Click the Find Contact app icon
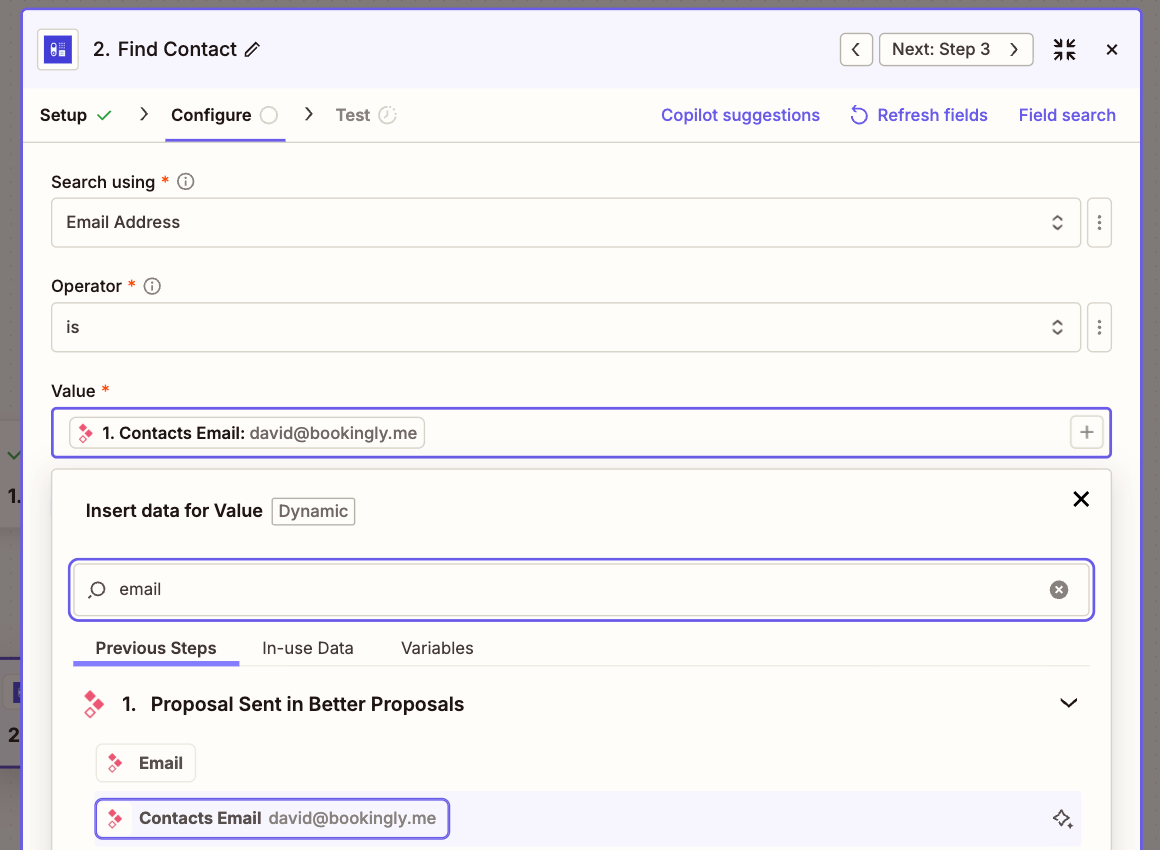Image resolution: width=1160 pixels, height=850 pixels. coord(58,50)
